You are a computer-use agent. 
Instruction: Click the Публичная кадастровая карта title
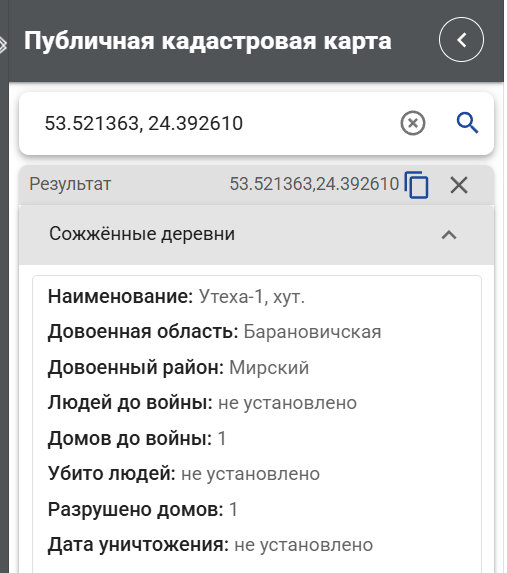[x=208, y=41]
